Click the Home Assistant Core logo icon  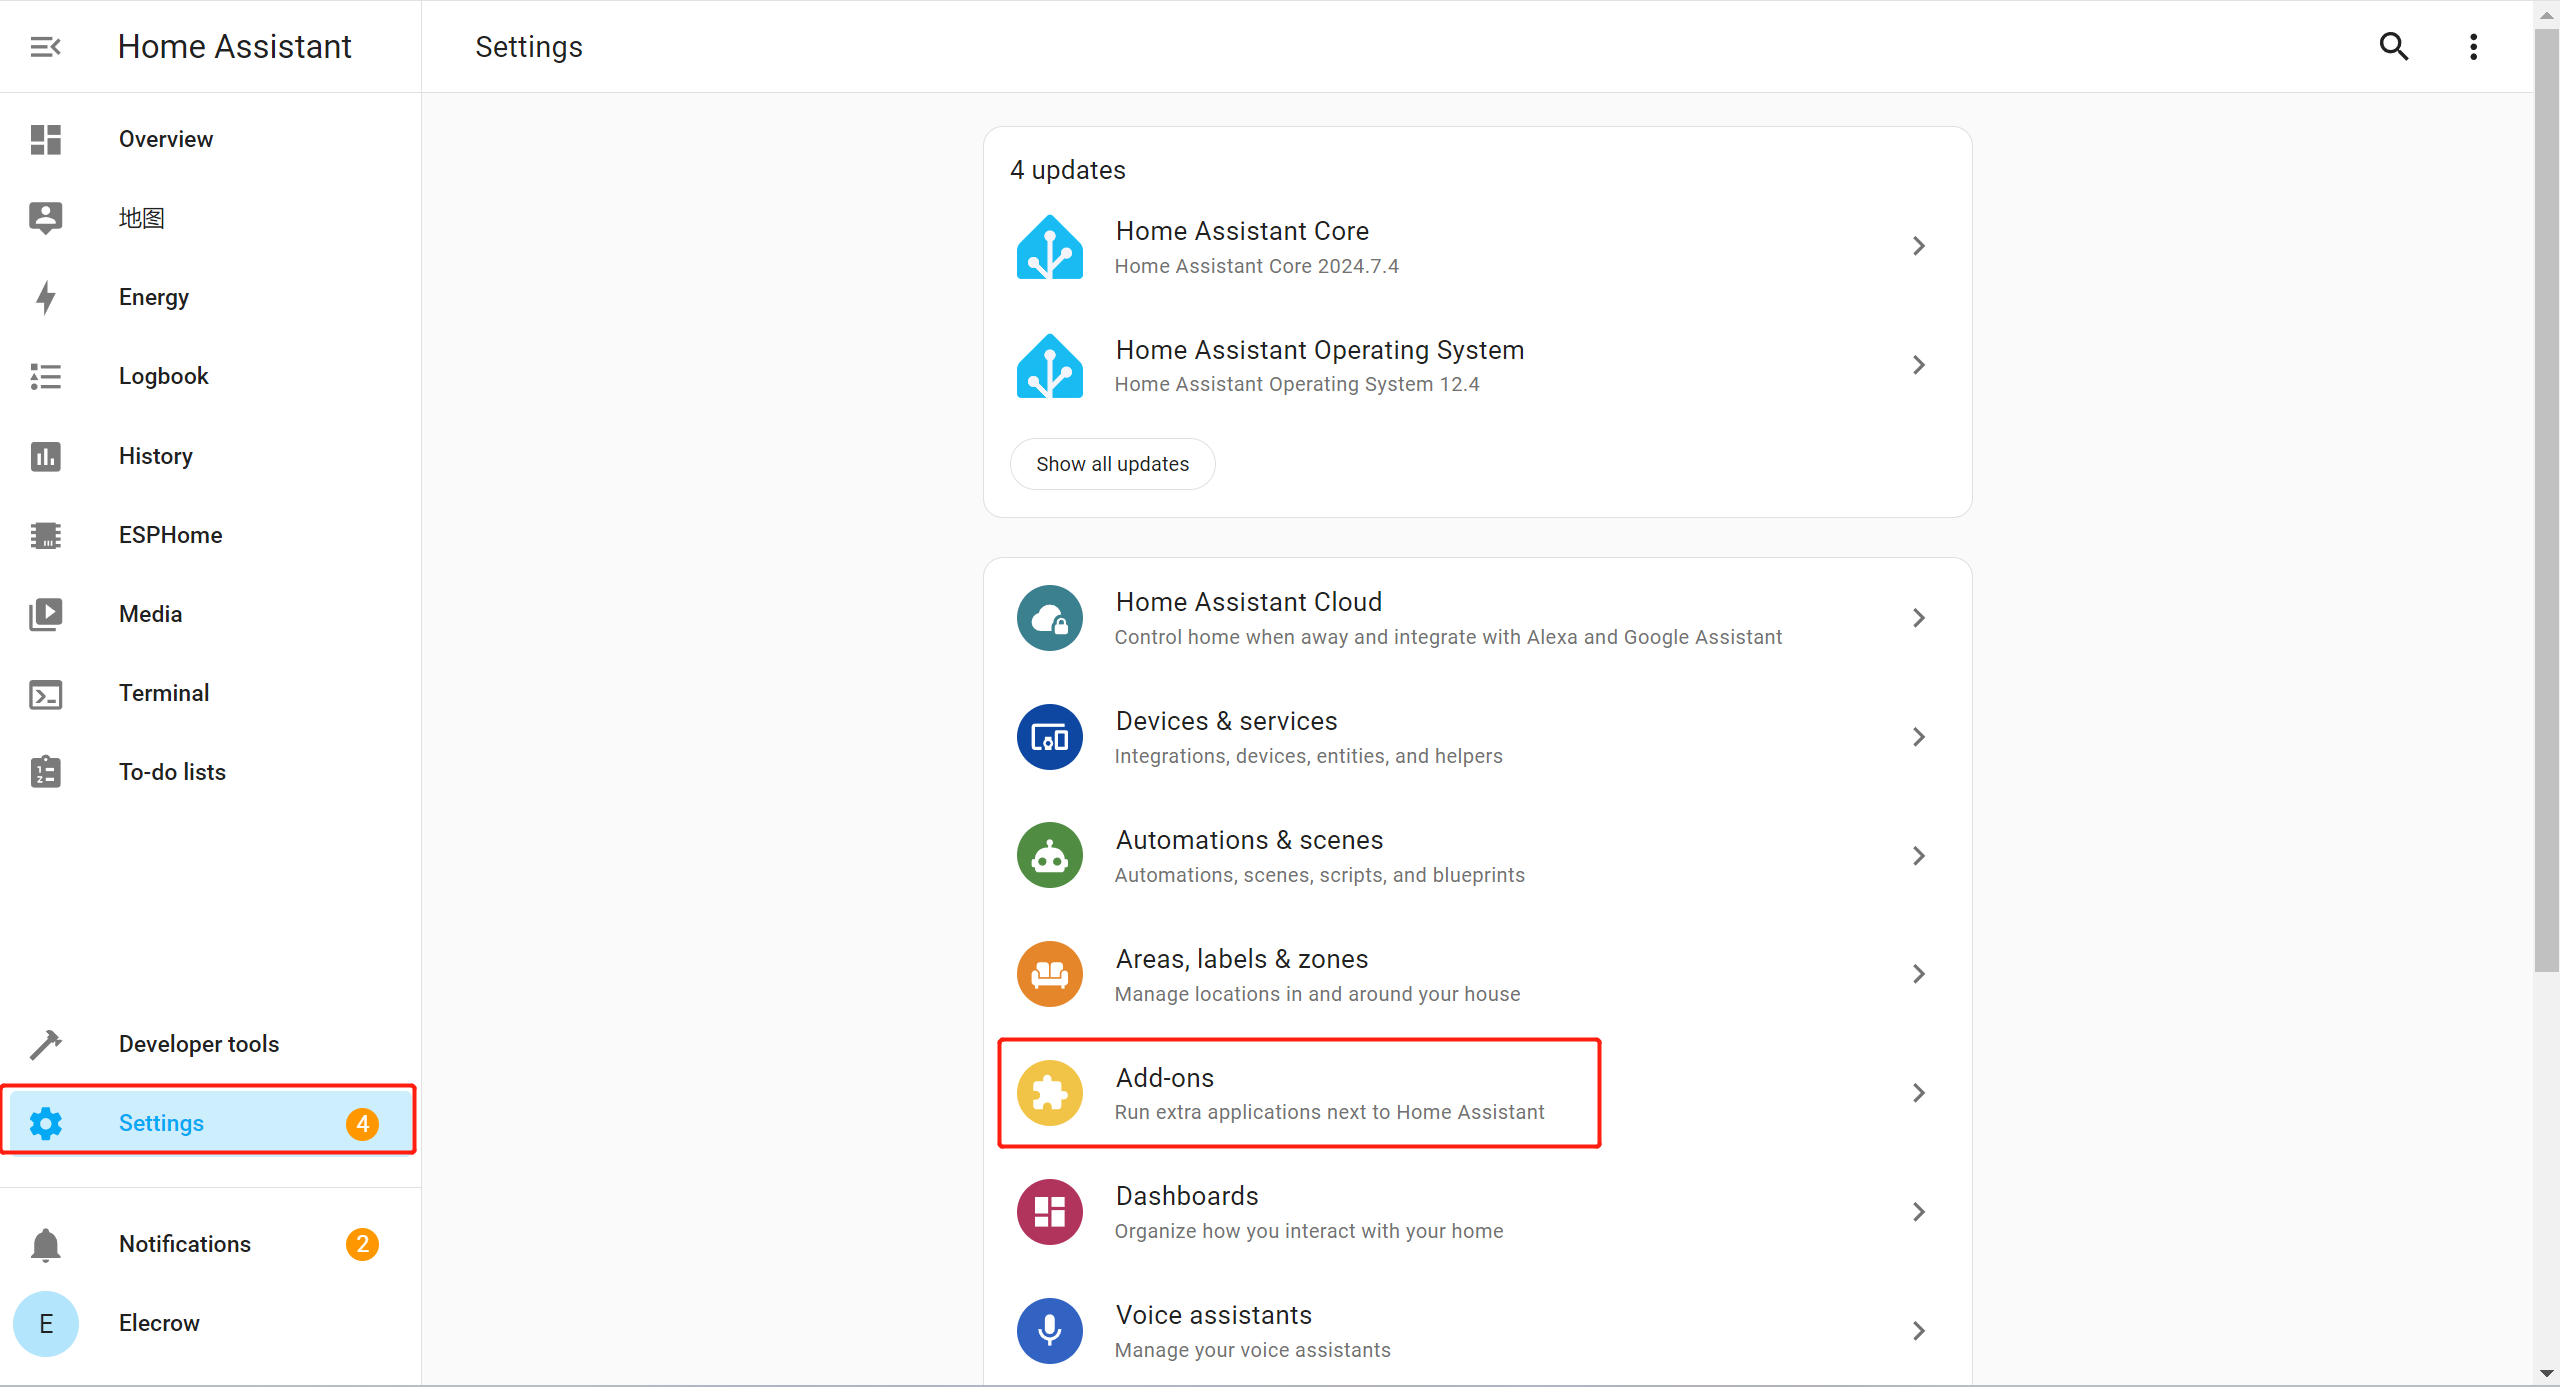[1049, 247]
